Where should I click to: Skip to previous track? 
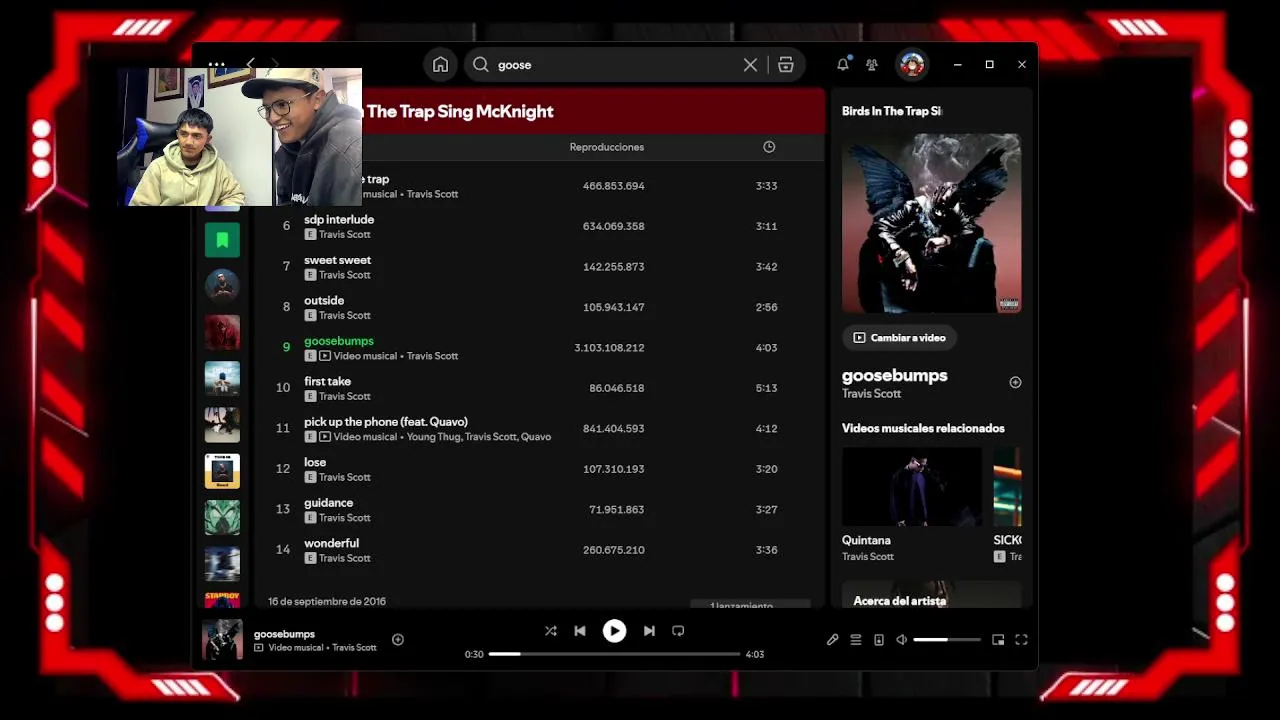point(580,631)
